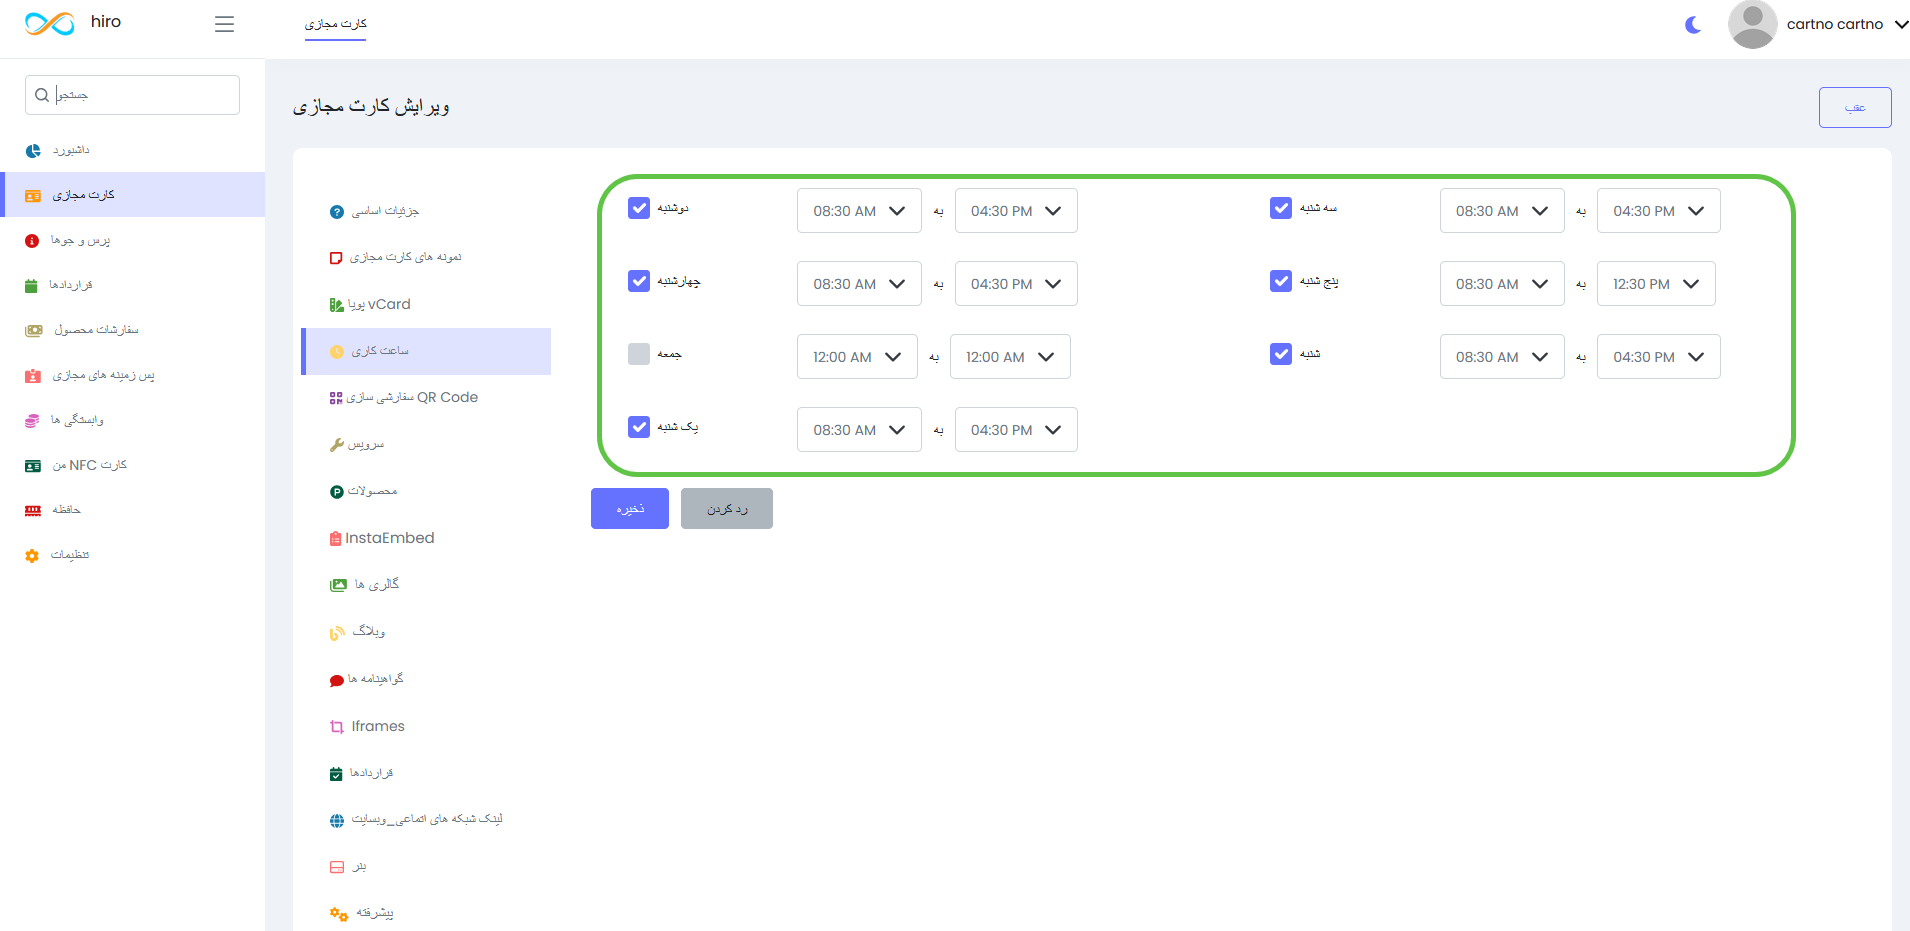The image size is (1910, 931).
Task: Open the Dashboard item with pie chart icon
Action: pyautogui.click(x=70, y=151)
